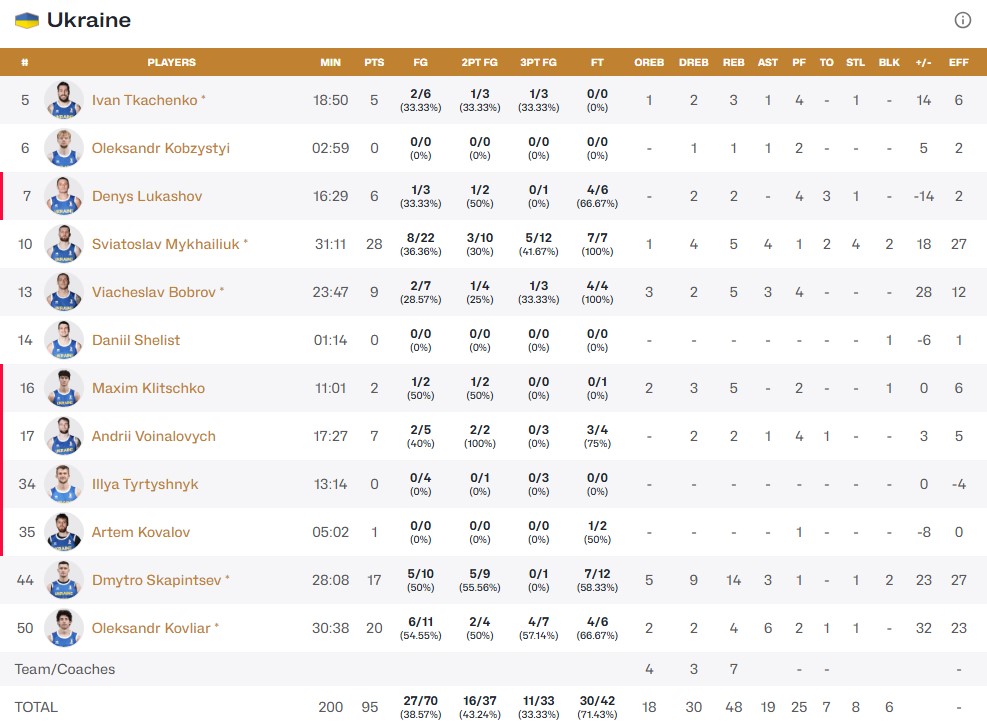Open Viacheslav Bobrov's player photo

(64, 292)
